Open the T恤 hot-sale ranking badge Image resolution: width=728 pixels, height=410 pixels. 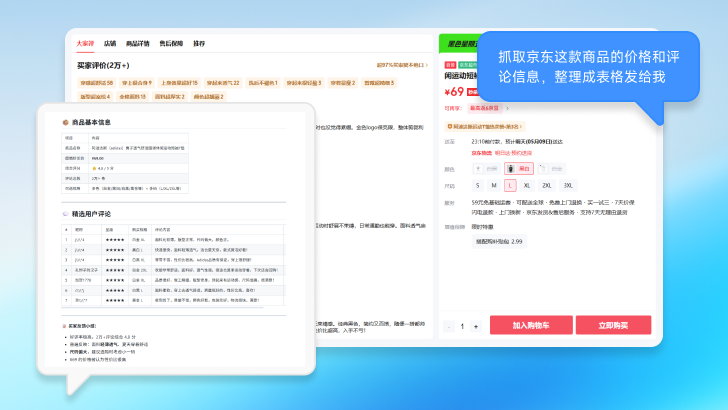[x=485, y=126]
